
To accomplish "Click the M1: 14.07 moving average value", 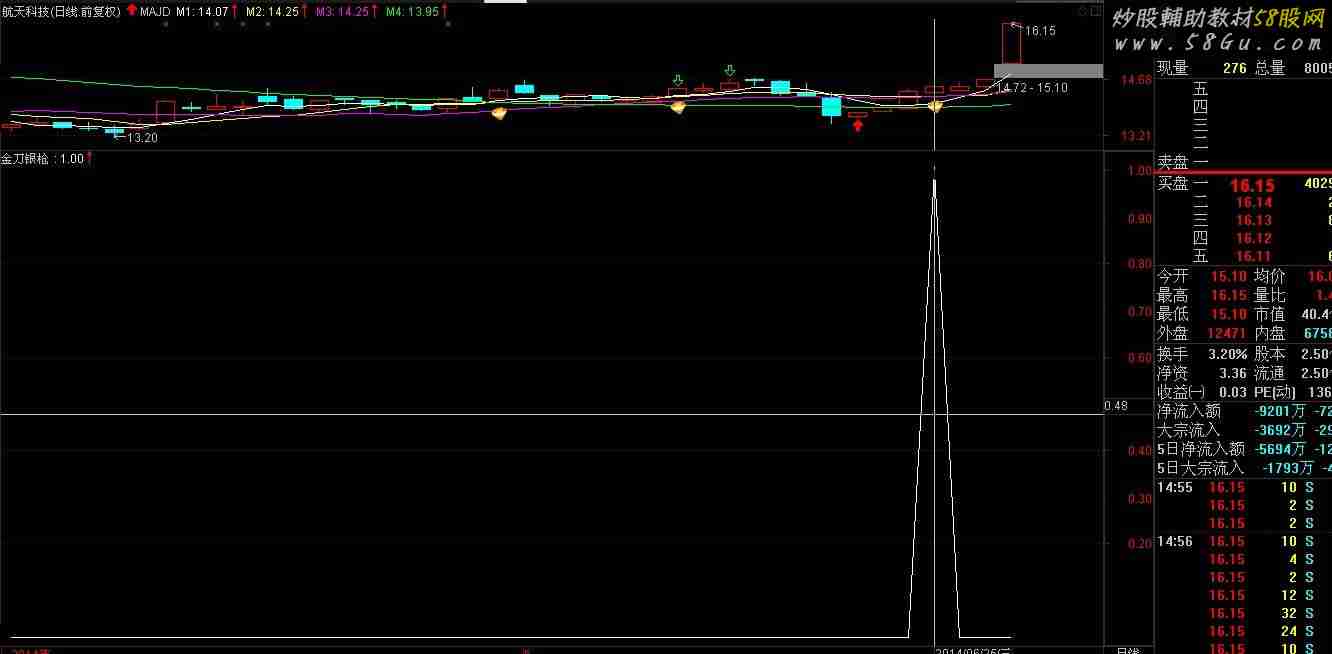I will coord(202,11).
